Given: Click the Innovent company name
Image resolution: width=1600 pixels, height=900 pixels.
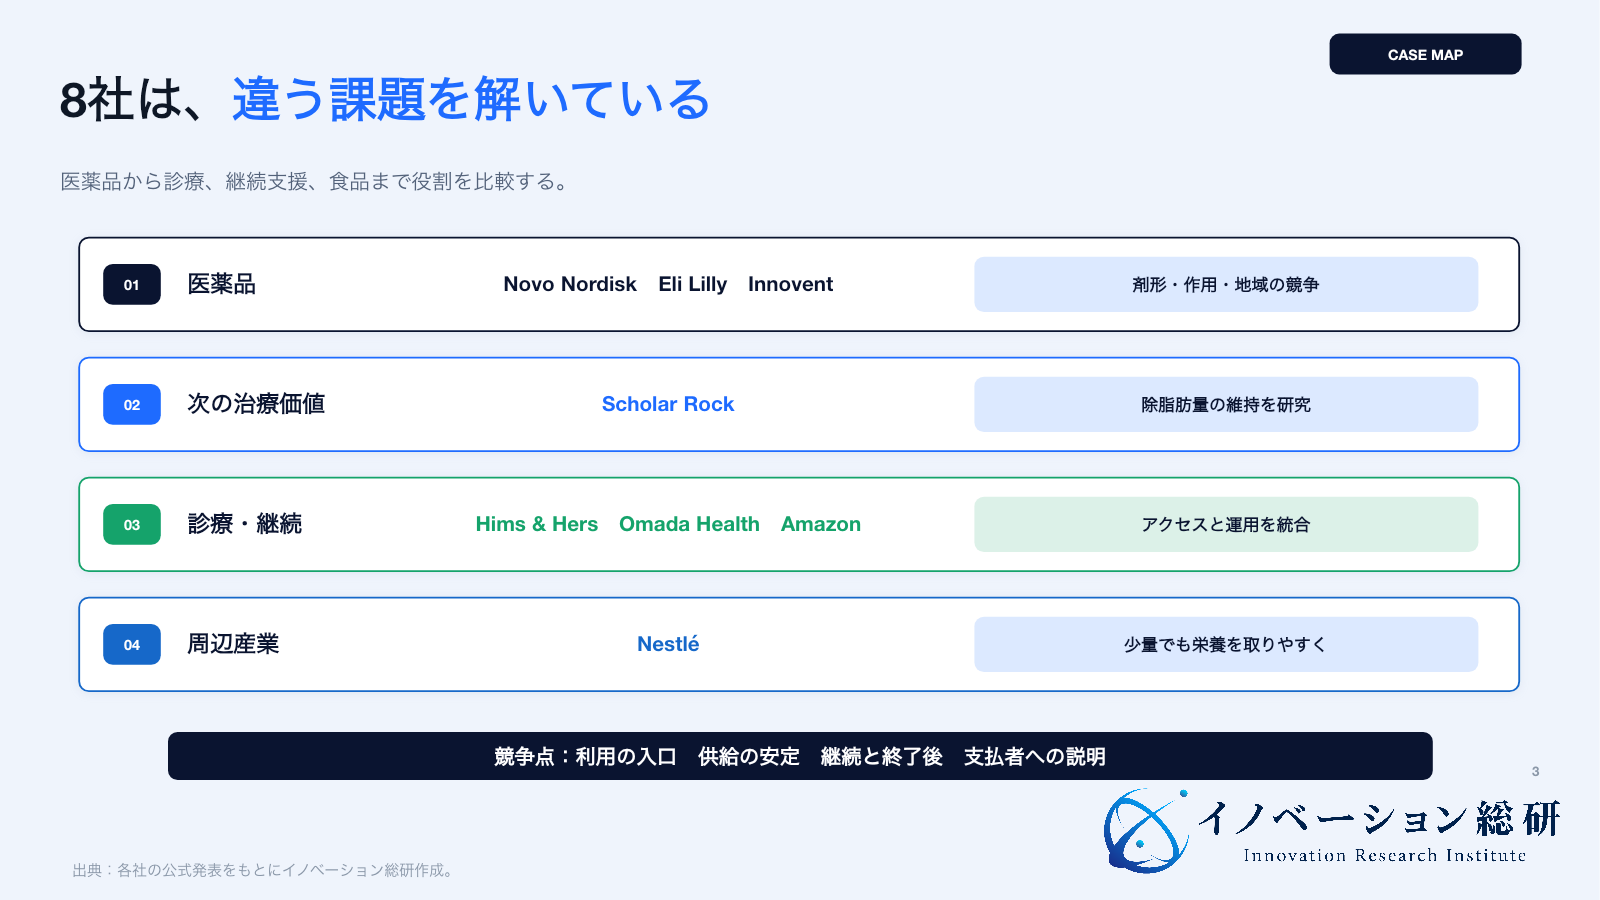Looking at the screenshot, I should point(790,284).
